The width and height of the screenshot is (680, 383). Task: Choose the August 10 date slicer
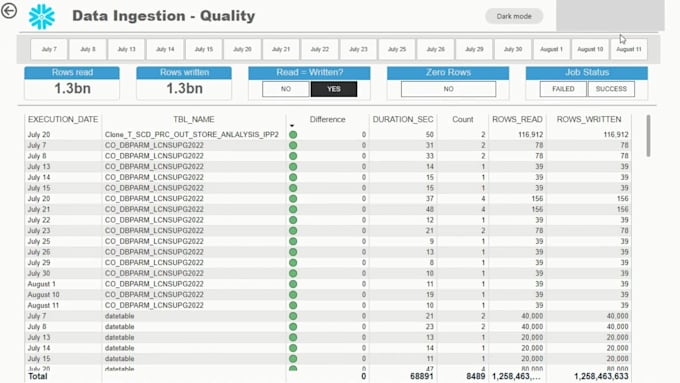[590, 49]
